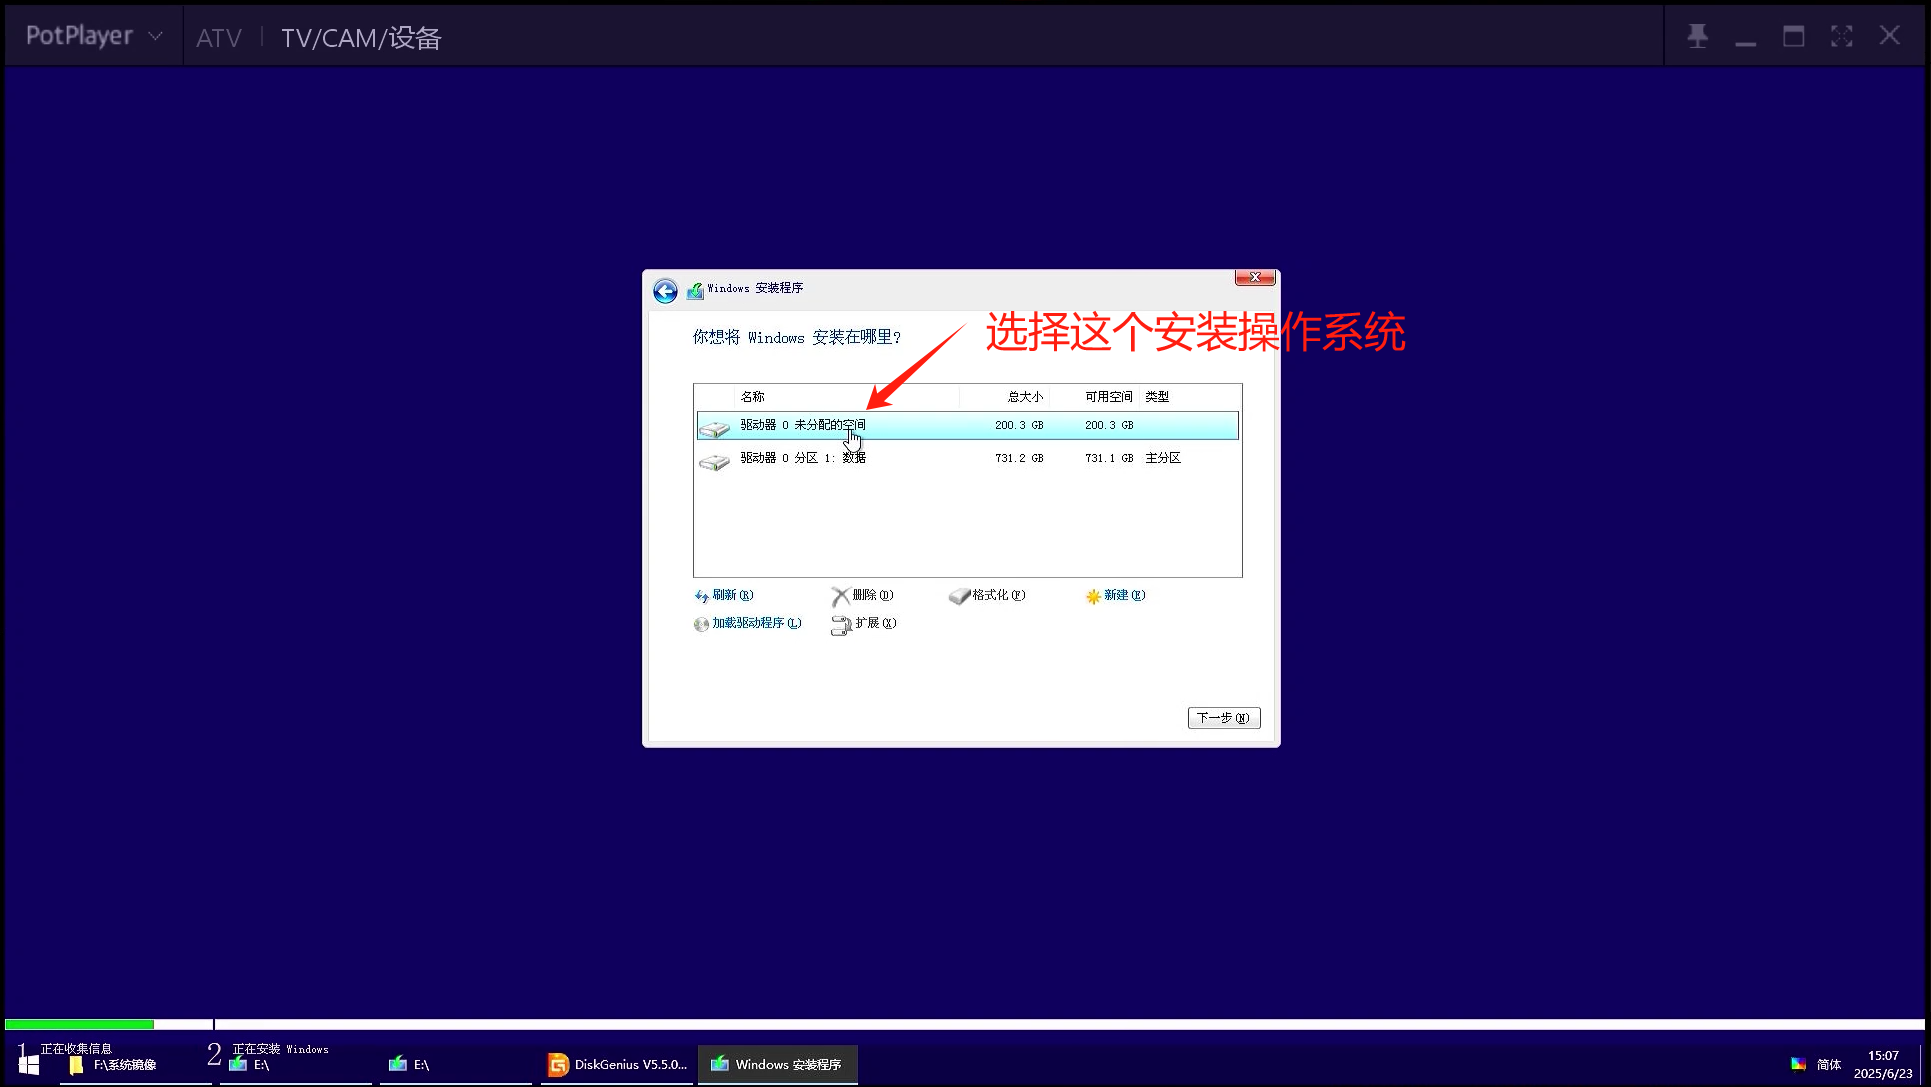Click Load driver (加载驱动程序) link
Screen dimensions: 1931x1087
[748, 623]
